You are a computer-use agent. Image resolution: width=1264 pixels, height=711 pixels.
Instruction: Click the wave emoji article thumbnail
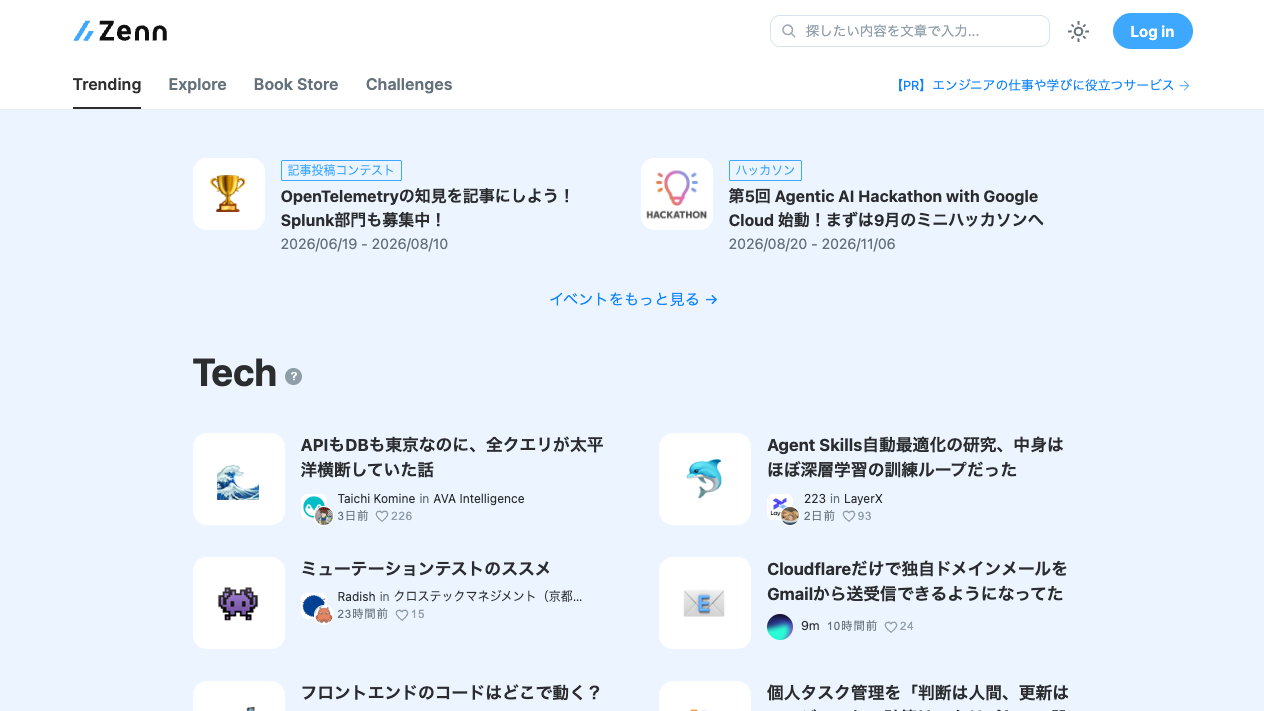239,479
